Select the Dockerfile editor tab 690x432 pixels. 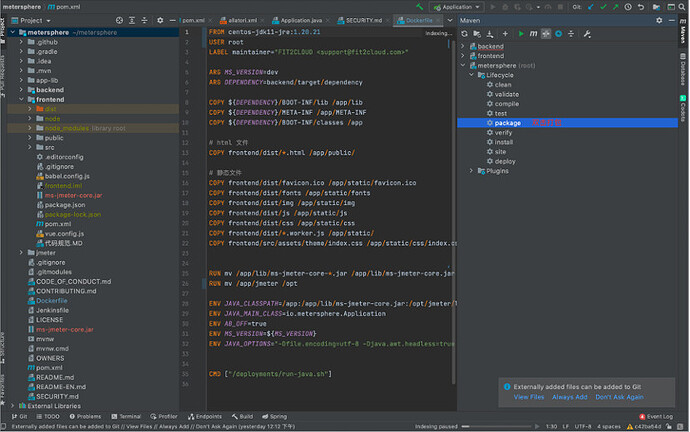pyautogui.click(x=418, y=20)
